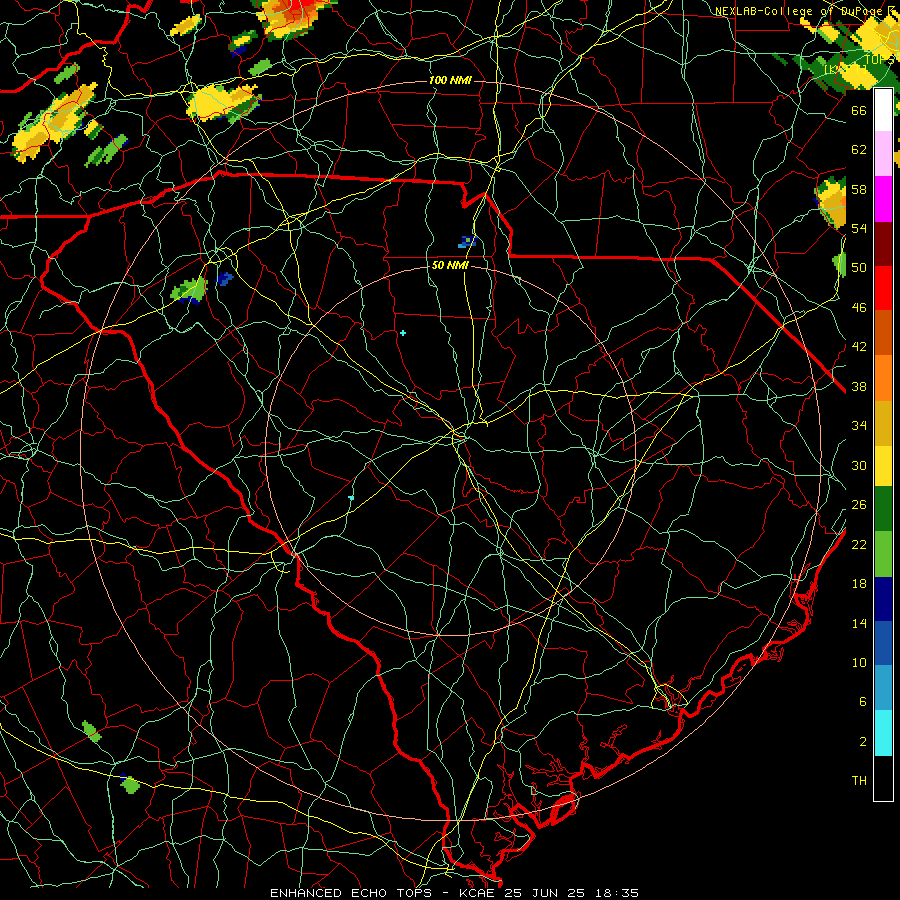This screenshot has width=900, height=900.
Task: Click the navy blue legend swatch
Action: [x=883, y=599]
